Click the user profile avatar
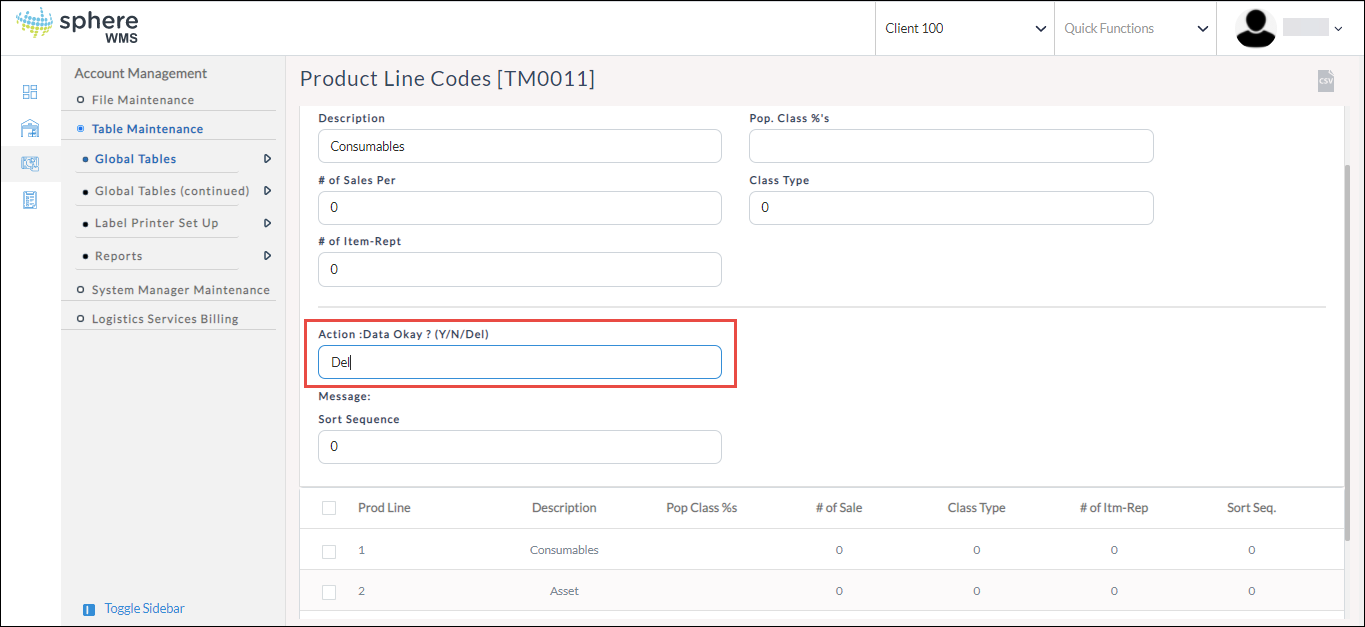 [1255, 28]
